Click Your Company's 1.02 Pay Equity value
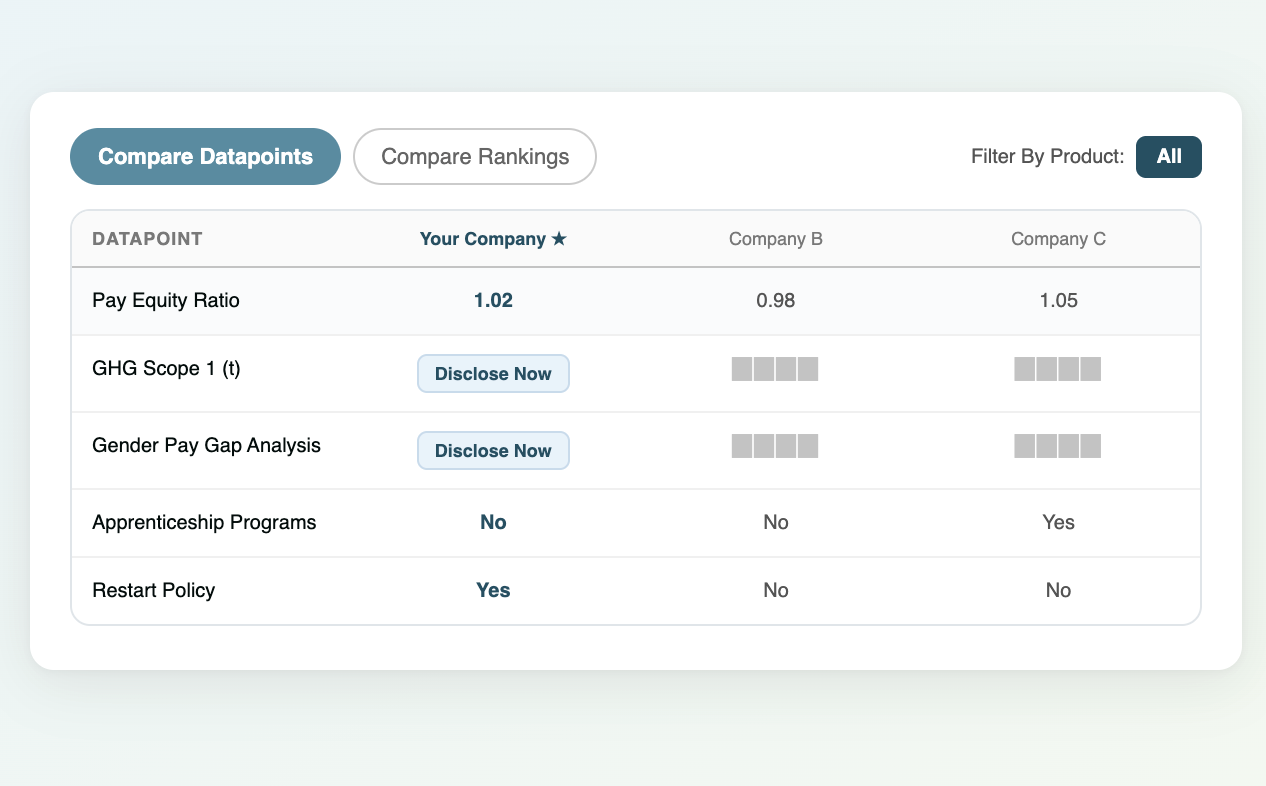Screen dimensions: 1266x786 (493, 300)
